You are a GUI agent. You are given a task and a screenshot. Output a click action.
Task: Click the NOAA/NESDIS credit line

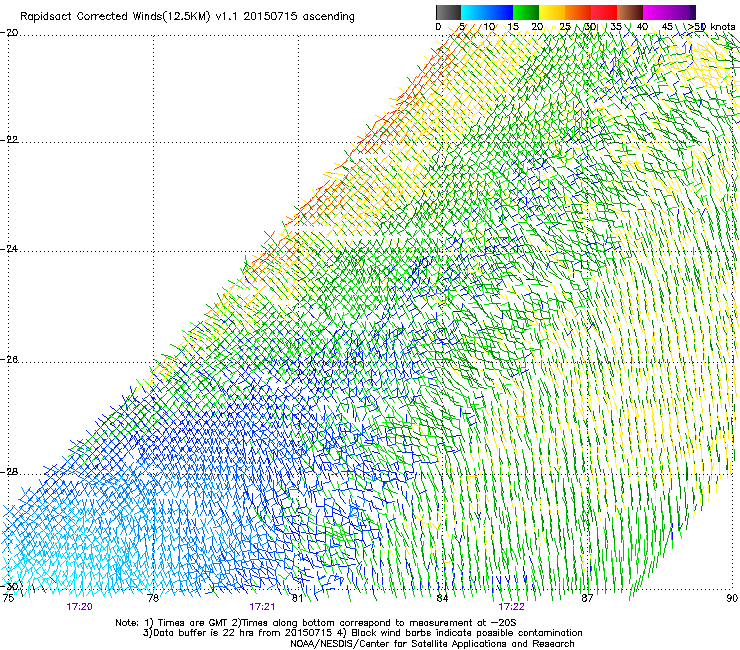tap(432, 643)
